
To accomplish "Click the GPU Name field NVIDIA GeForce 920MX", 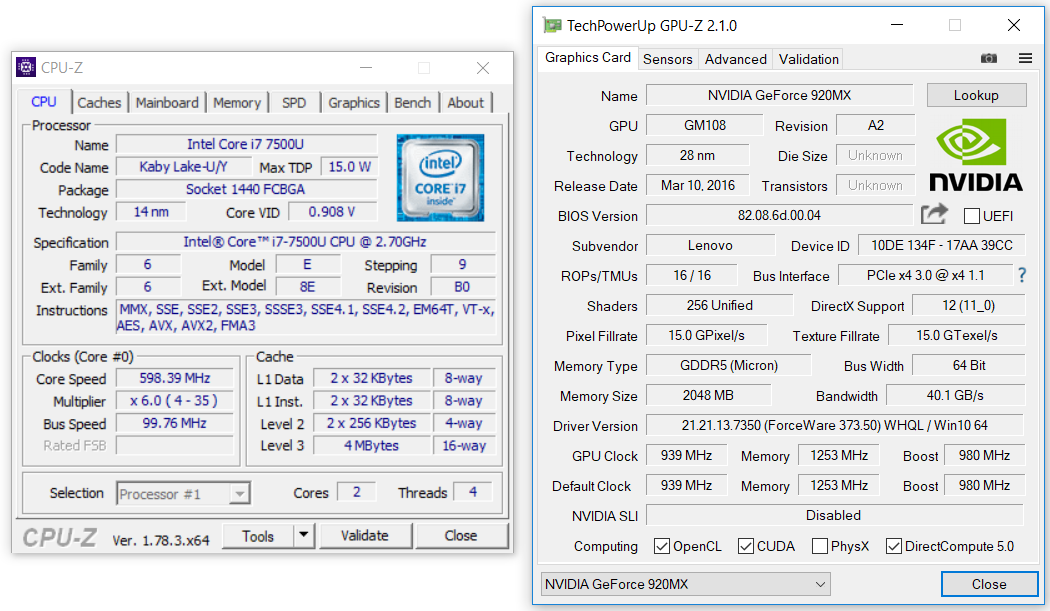I will 779,95.
